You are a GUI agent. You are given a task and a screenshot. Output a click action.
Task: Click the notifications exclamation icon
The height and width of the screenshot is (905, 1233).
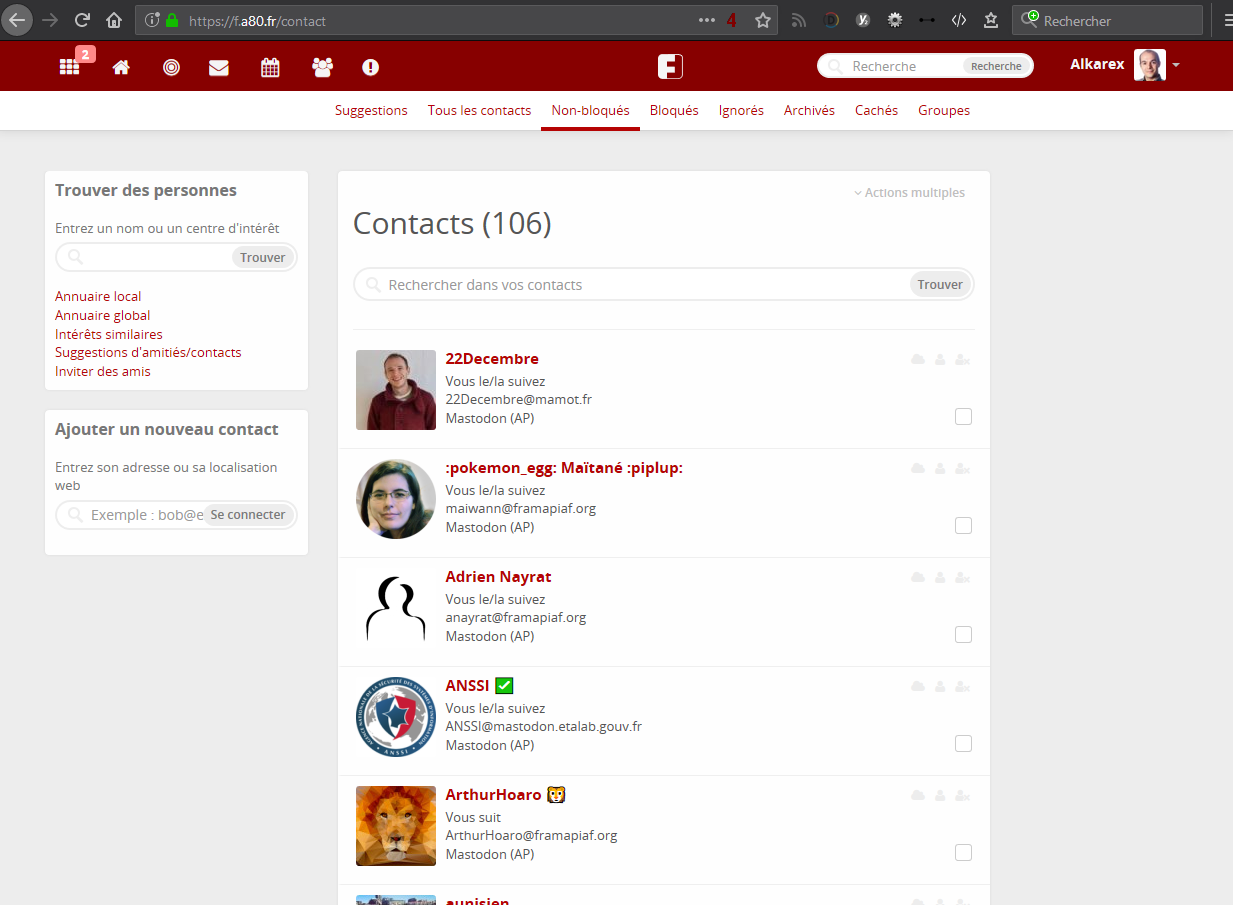coord(370,66)
